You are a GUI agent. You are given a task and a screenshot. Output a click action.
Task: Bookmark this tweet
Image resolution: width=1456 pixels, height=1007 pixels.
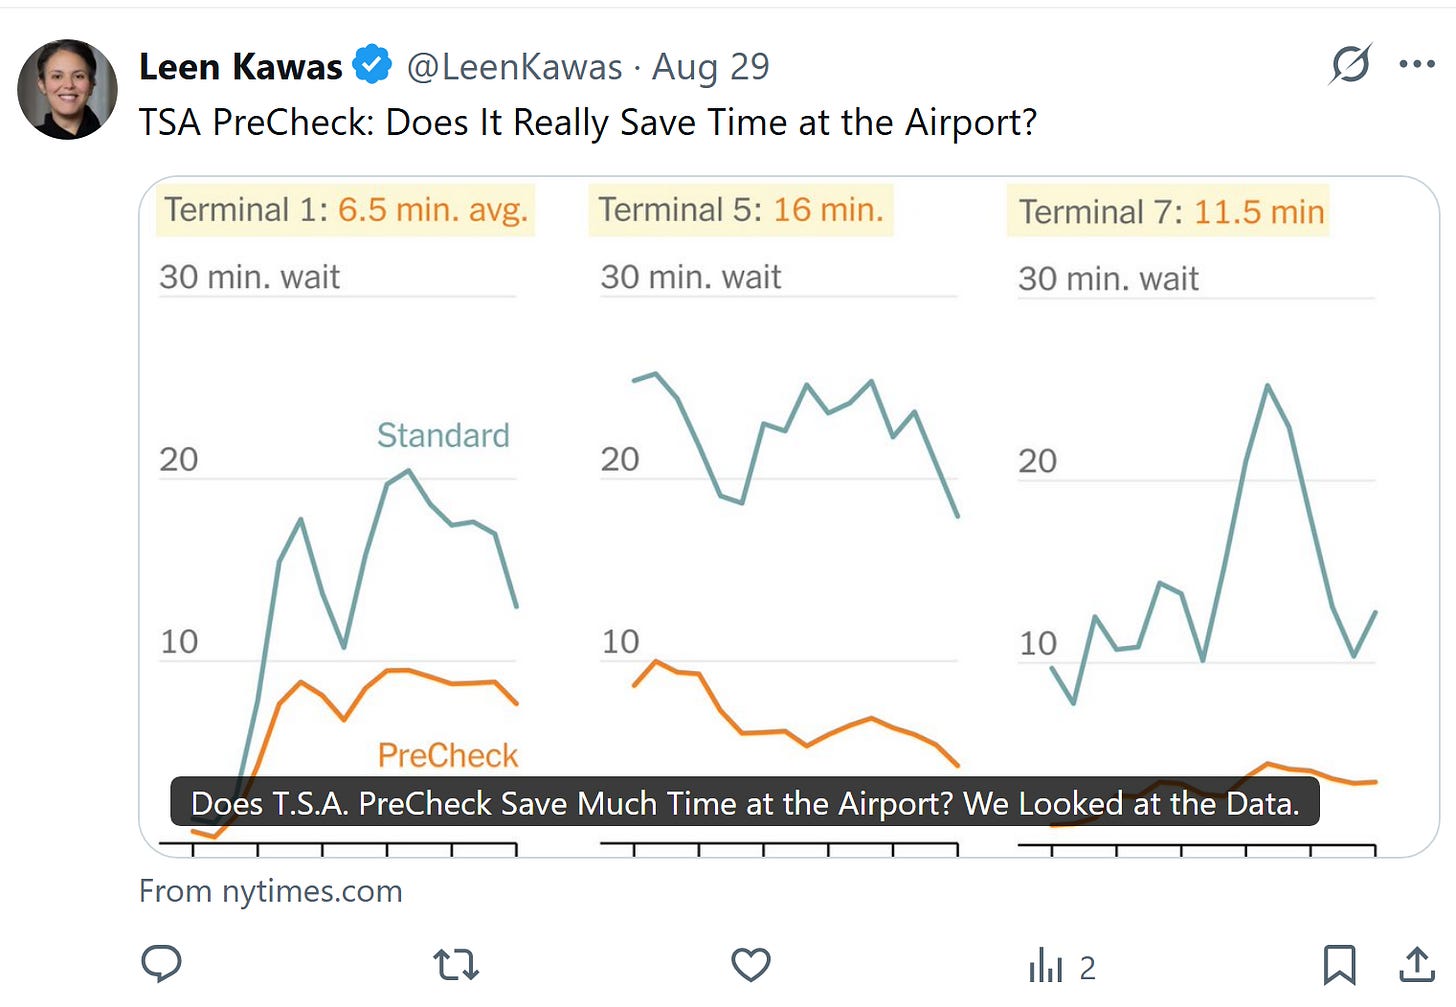click(x=1339, y=965)
